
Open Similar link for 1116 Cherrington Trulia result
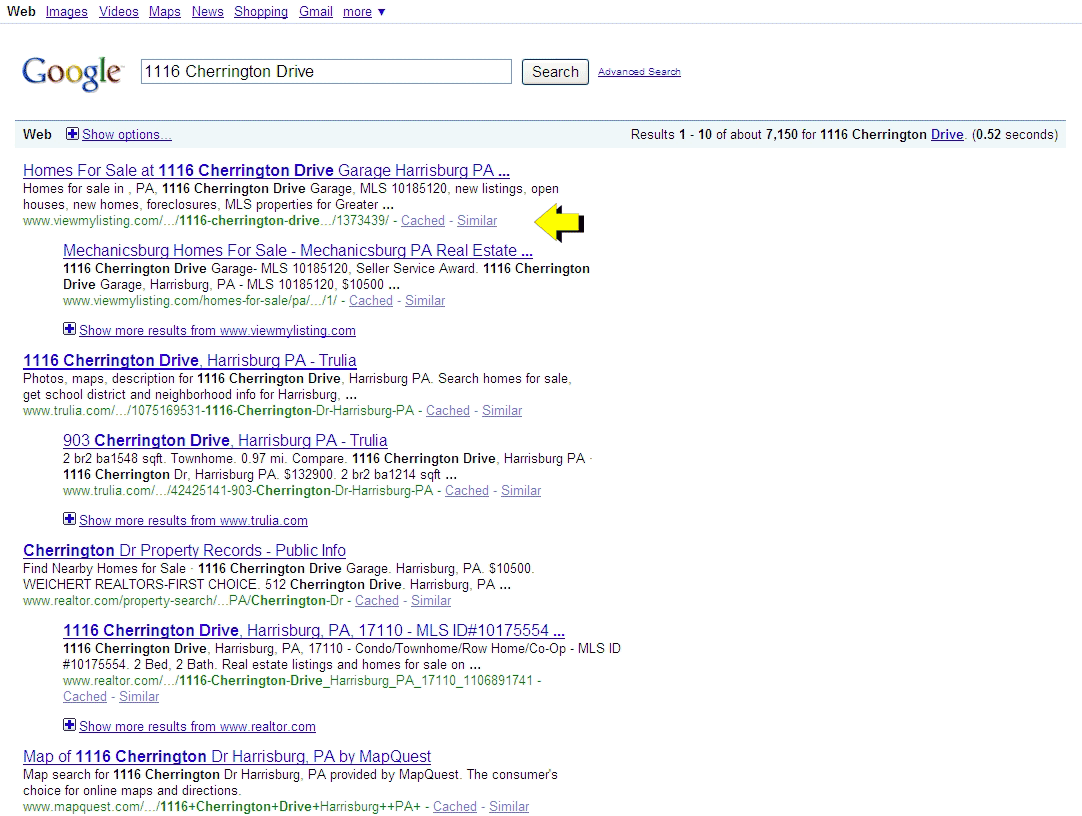(502, 410)
